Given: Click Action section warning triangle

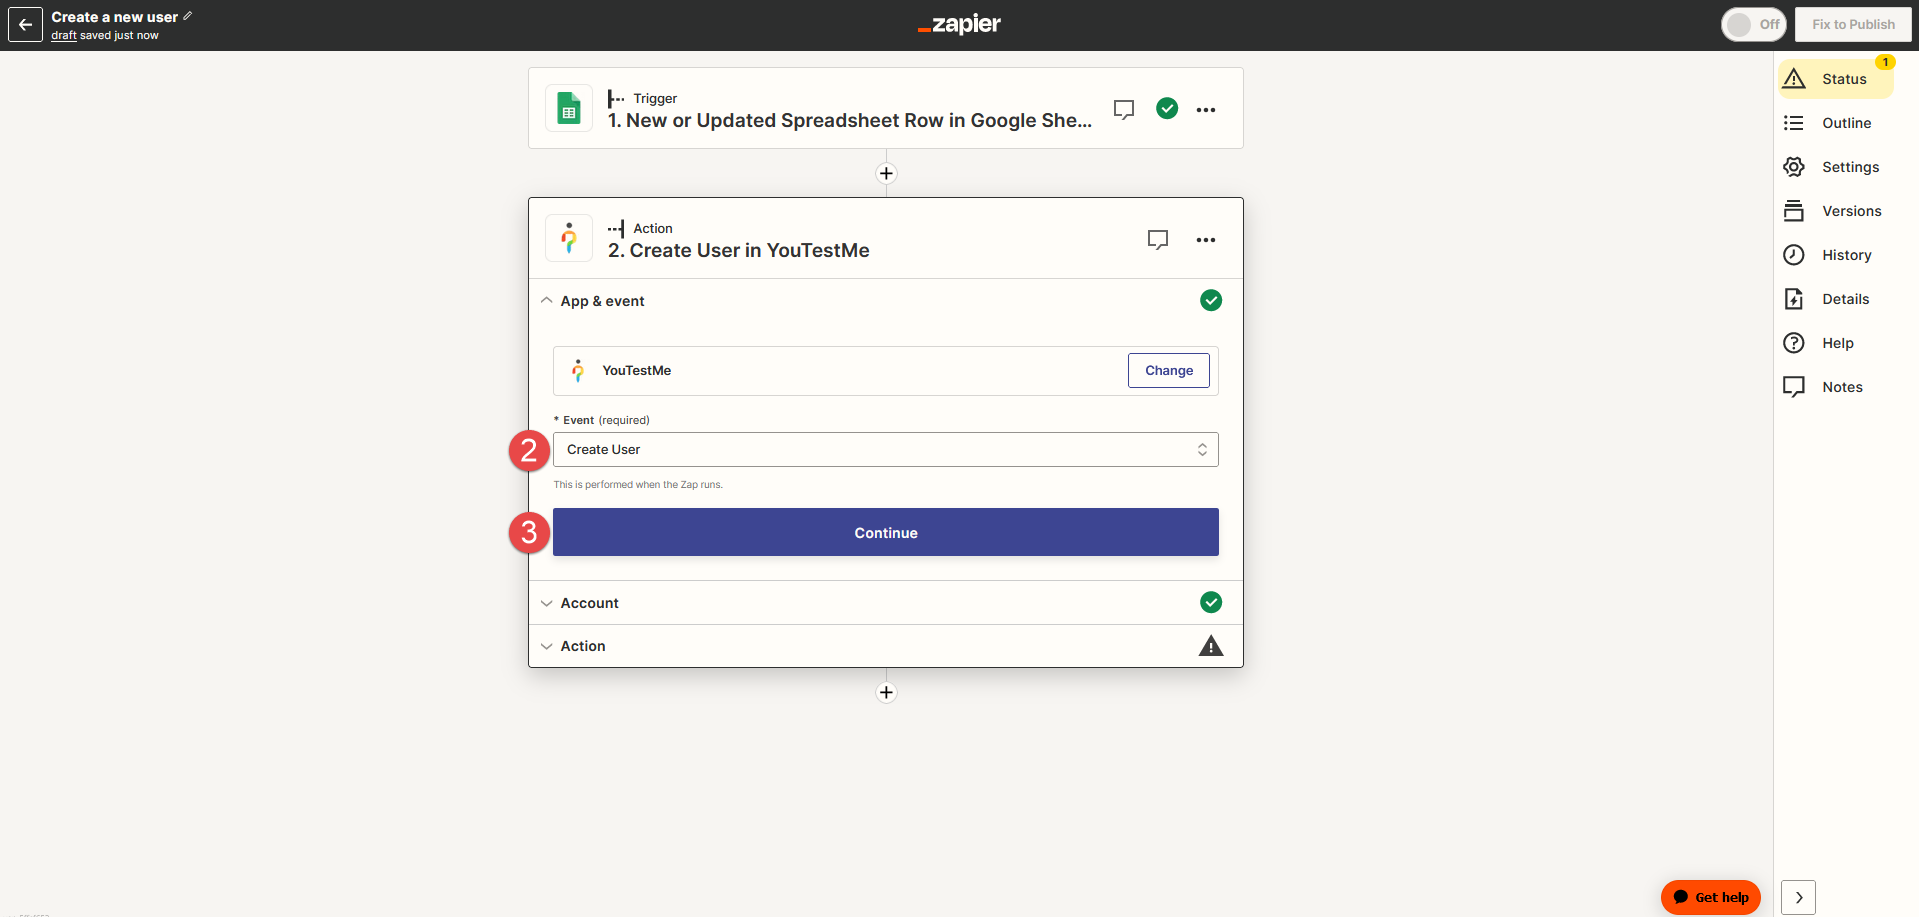Looking at the screenshot, I should point(1211,646).
